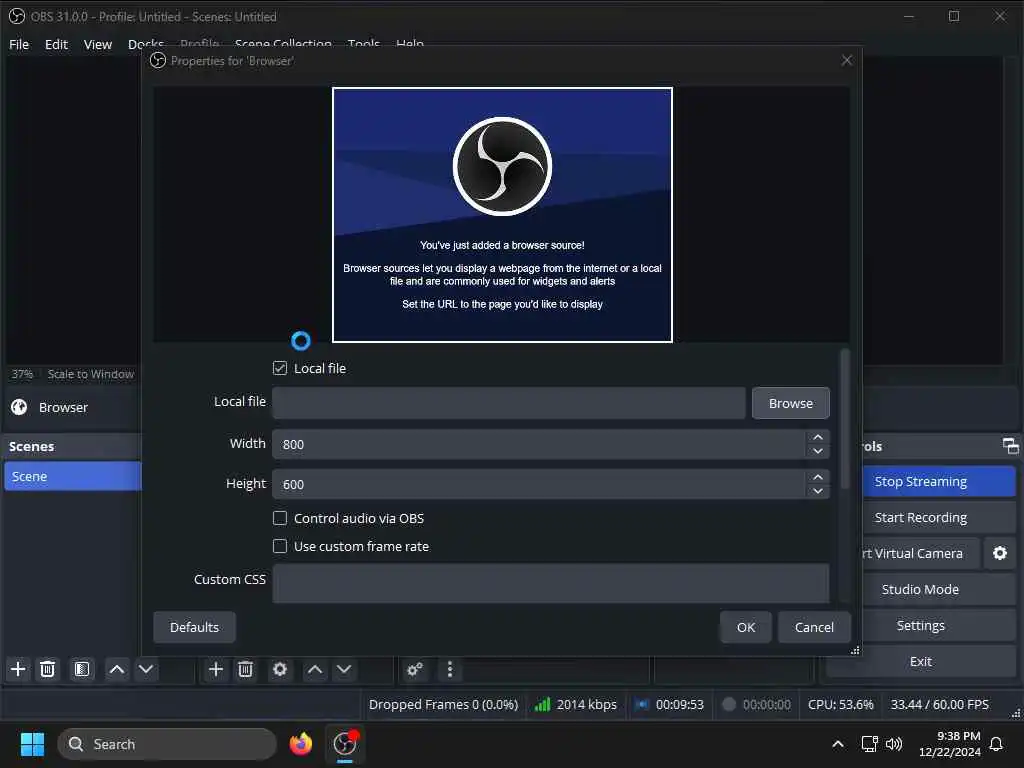Open the taskbar clock and date

tap(950, 744)
